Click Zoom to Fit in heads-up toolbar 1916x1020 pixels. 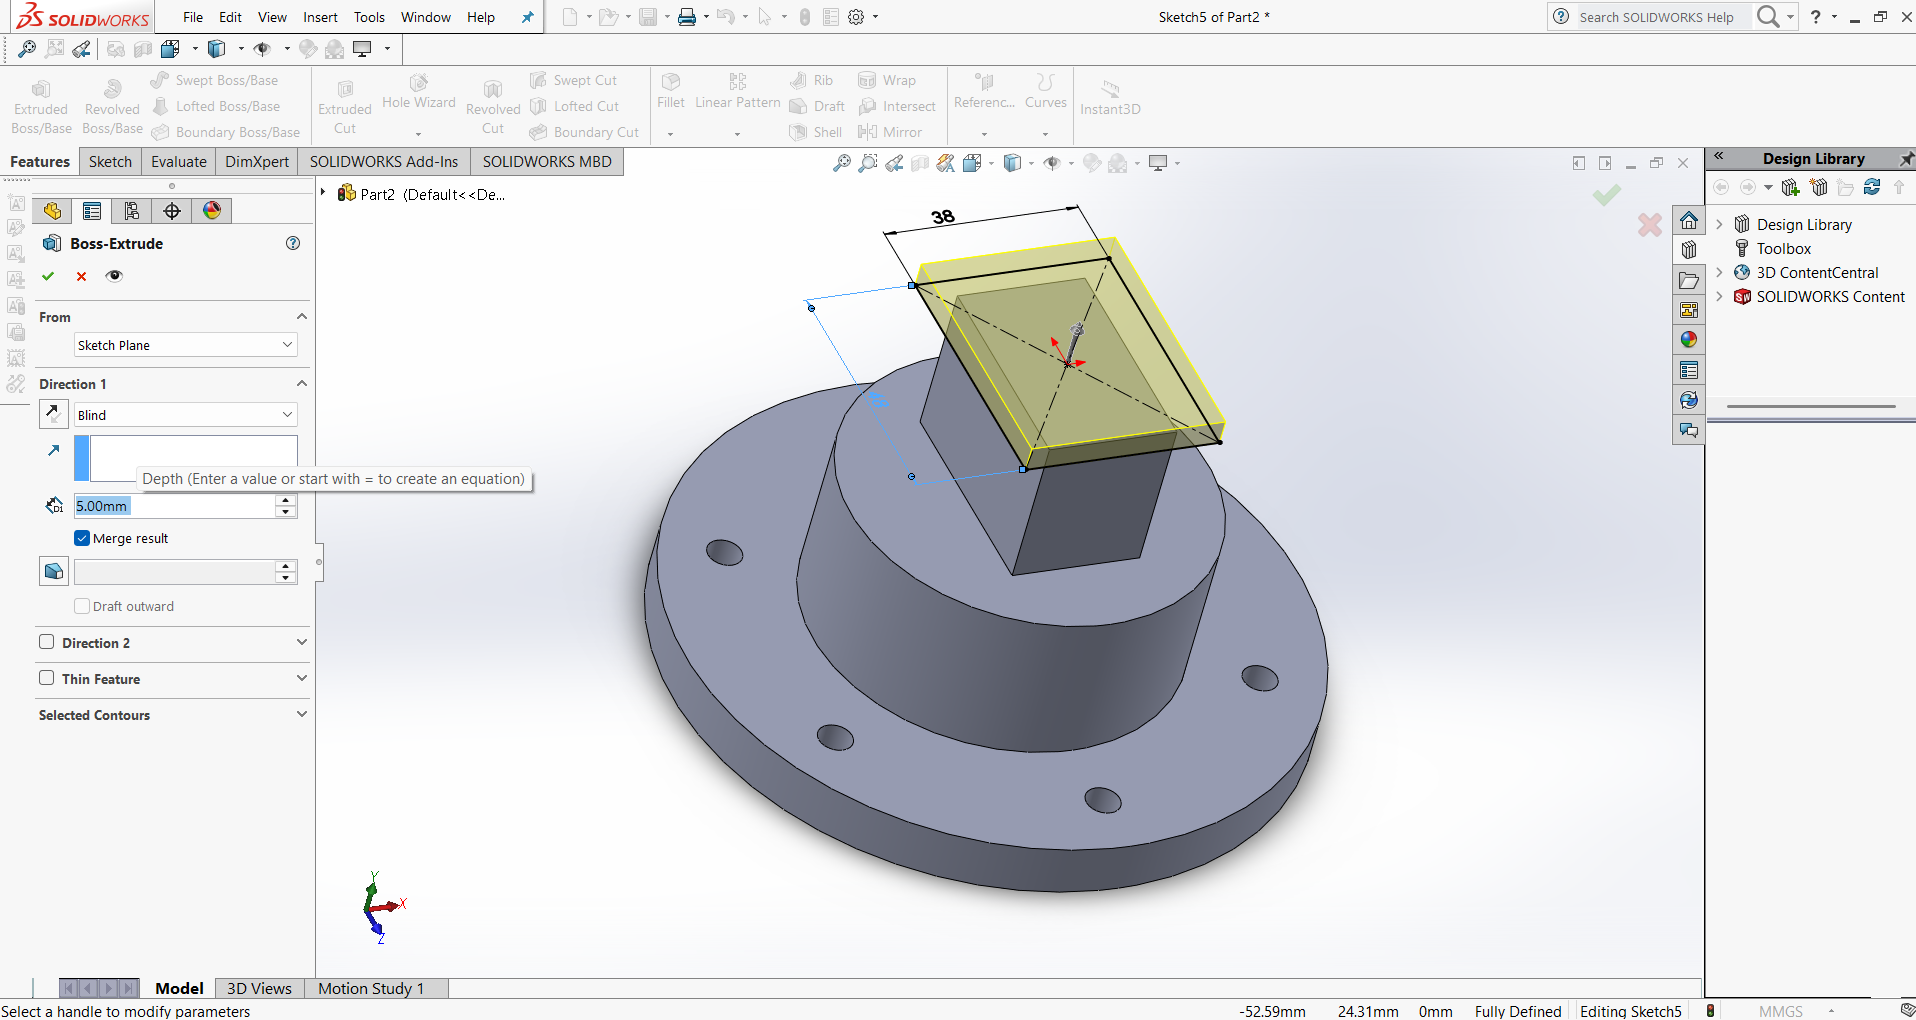[x=842, y=163]
